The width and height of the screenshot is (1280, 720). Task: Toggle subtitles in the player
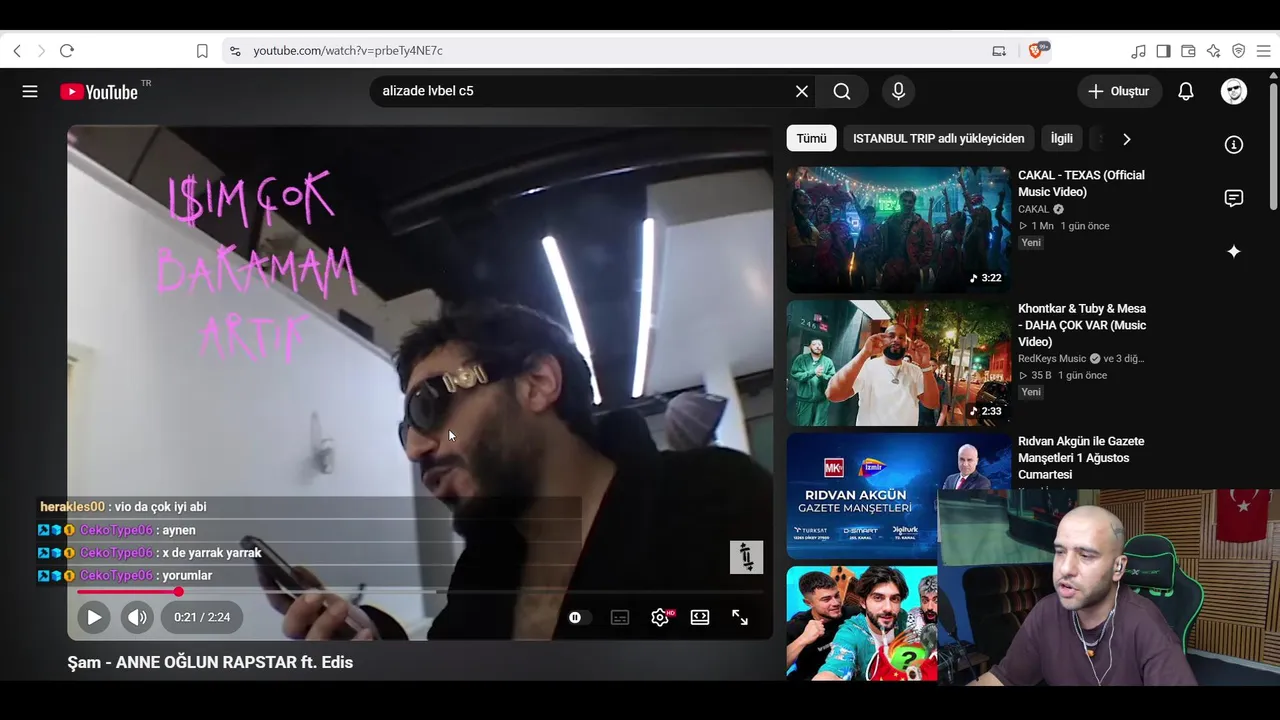pos(620,618)
